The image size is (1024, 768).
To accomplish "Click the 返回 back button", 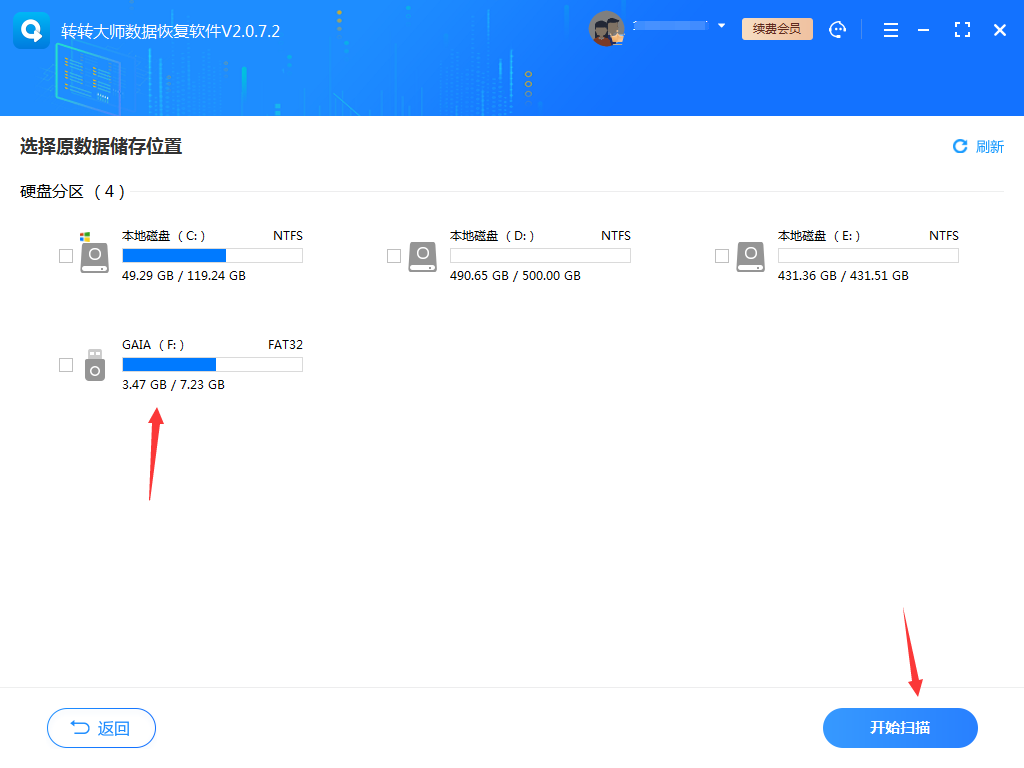I will pyautogui.click(x=100, y=728).
